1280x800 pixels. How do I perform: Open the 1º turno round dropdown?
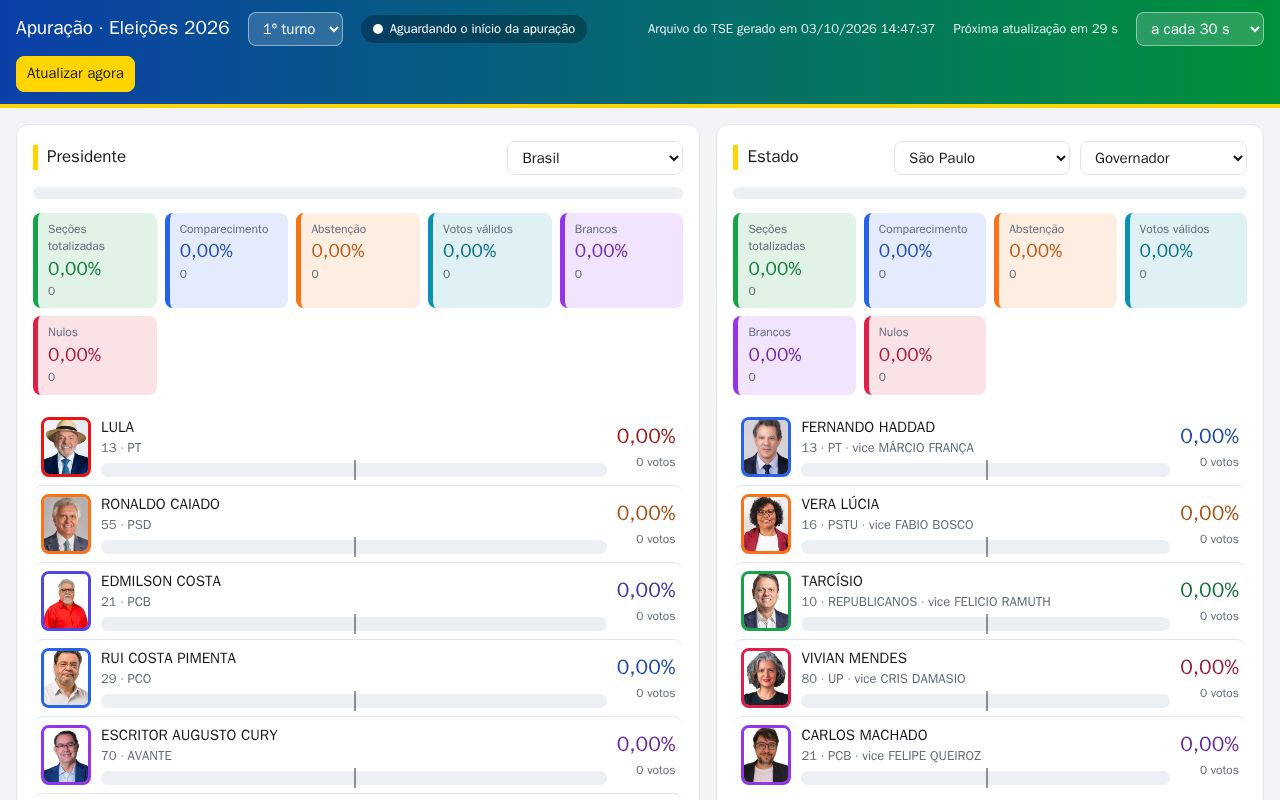295,29
